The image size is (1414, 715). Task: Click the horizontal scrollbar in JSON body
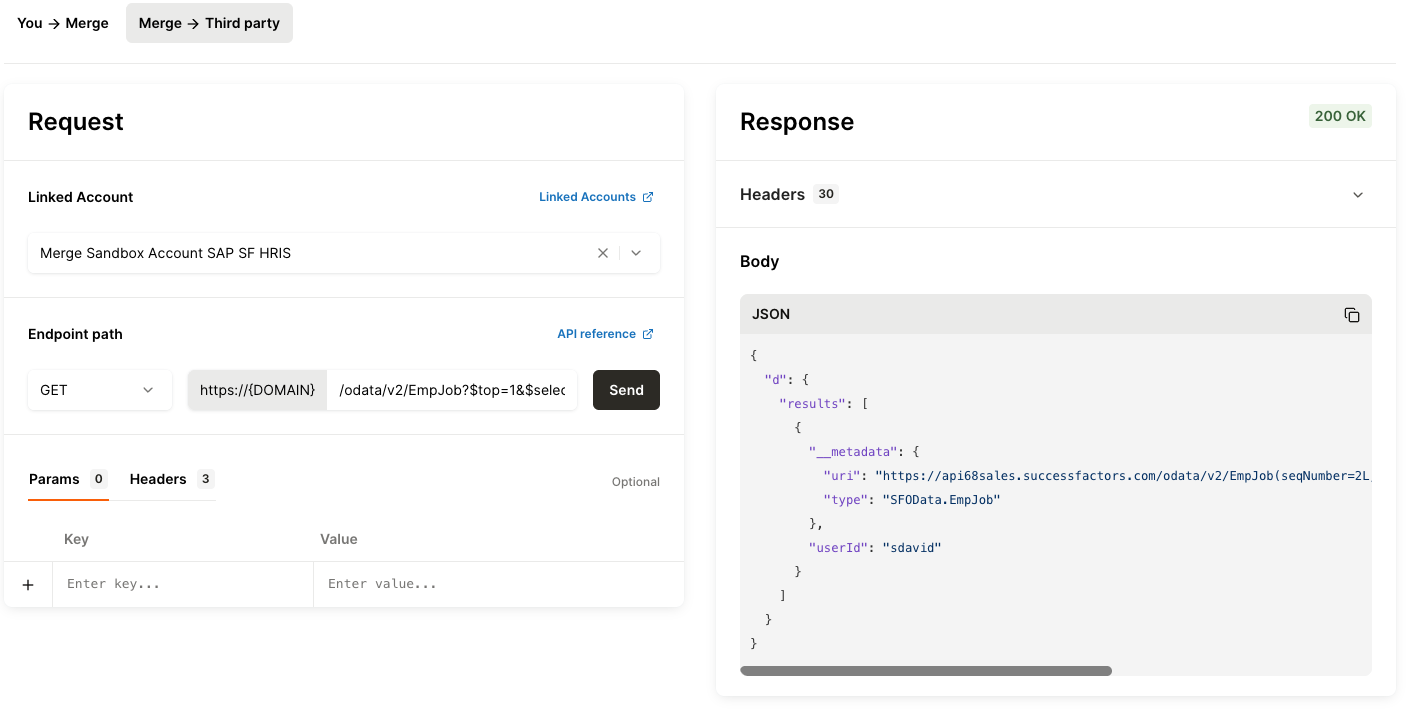point(925,671)
